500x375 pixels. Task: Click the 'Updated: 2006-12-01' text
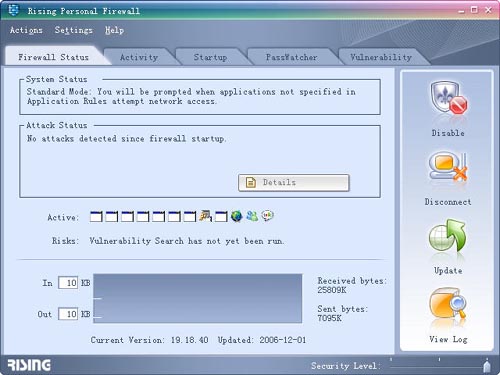[262, 340]
